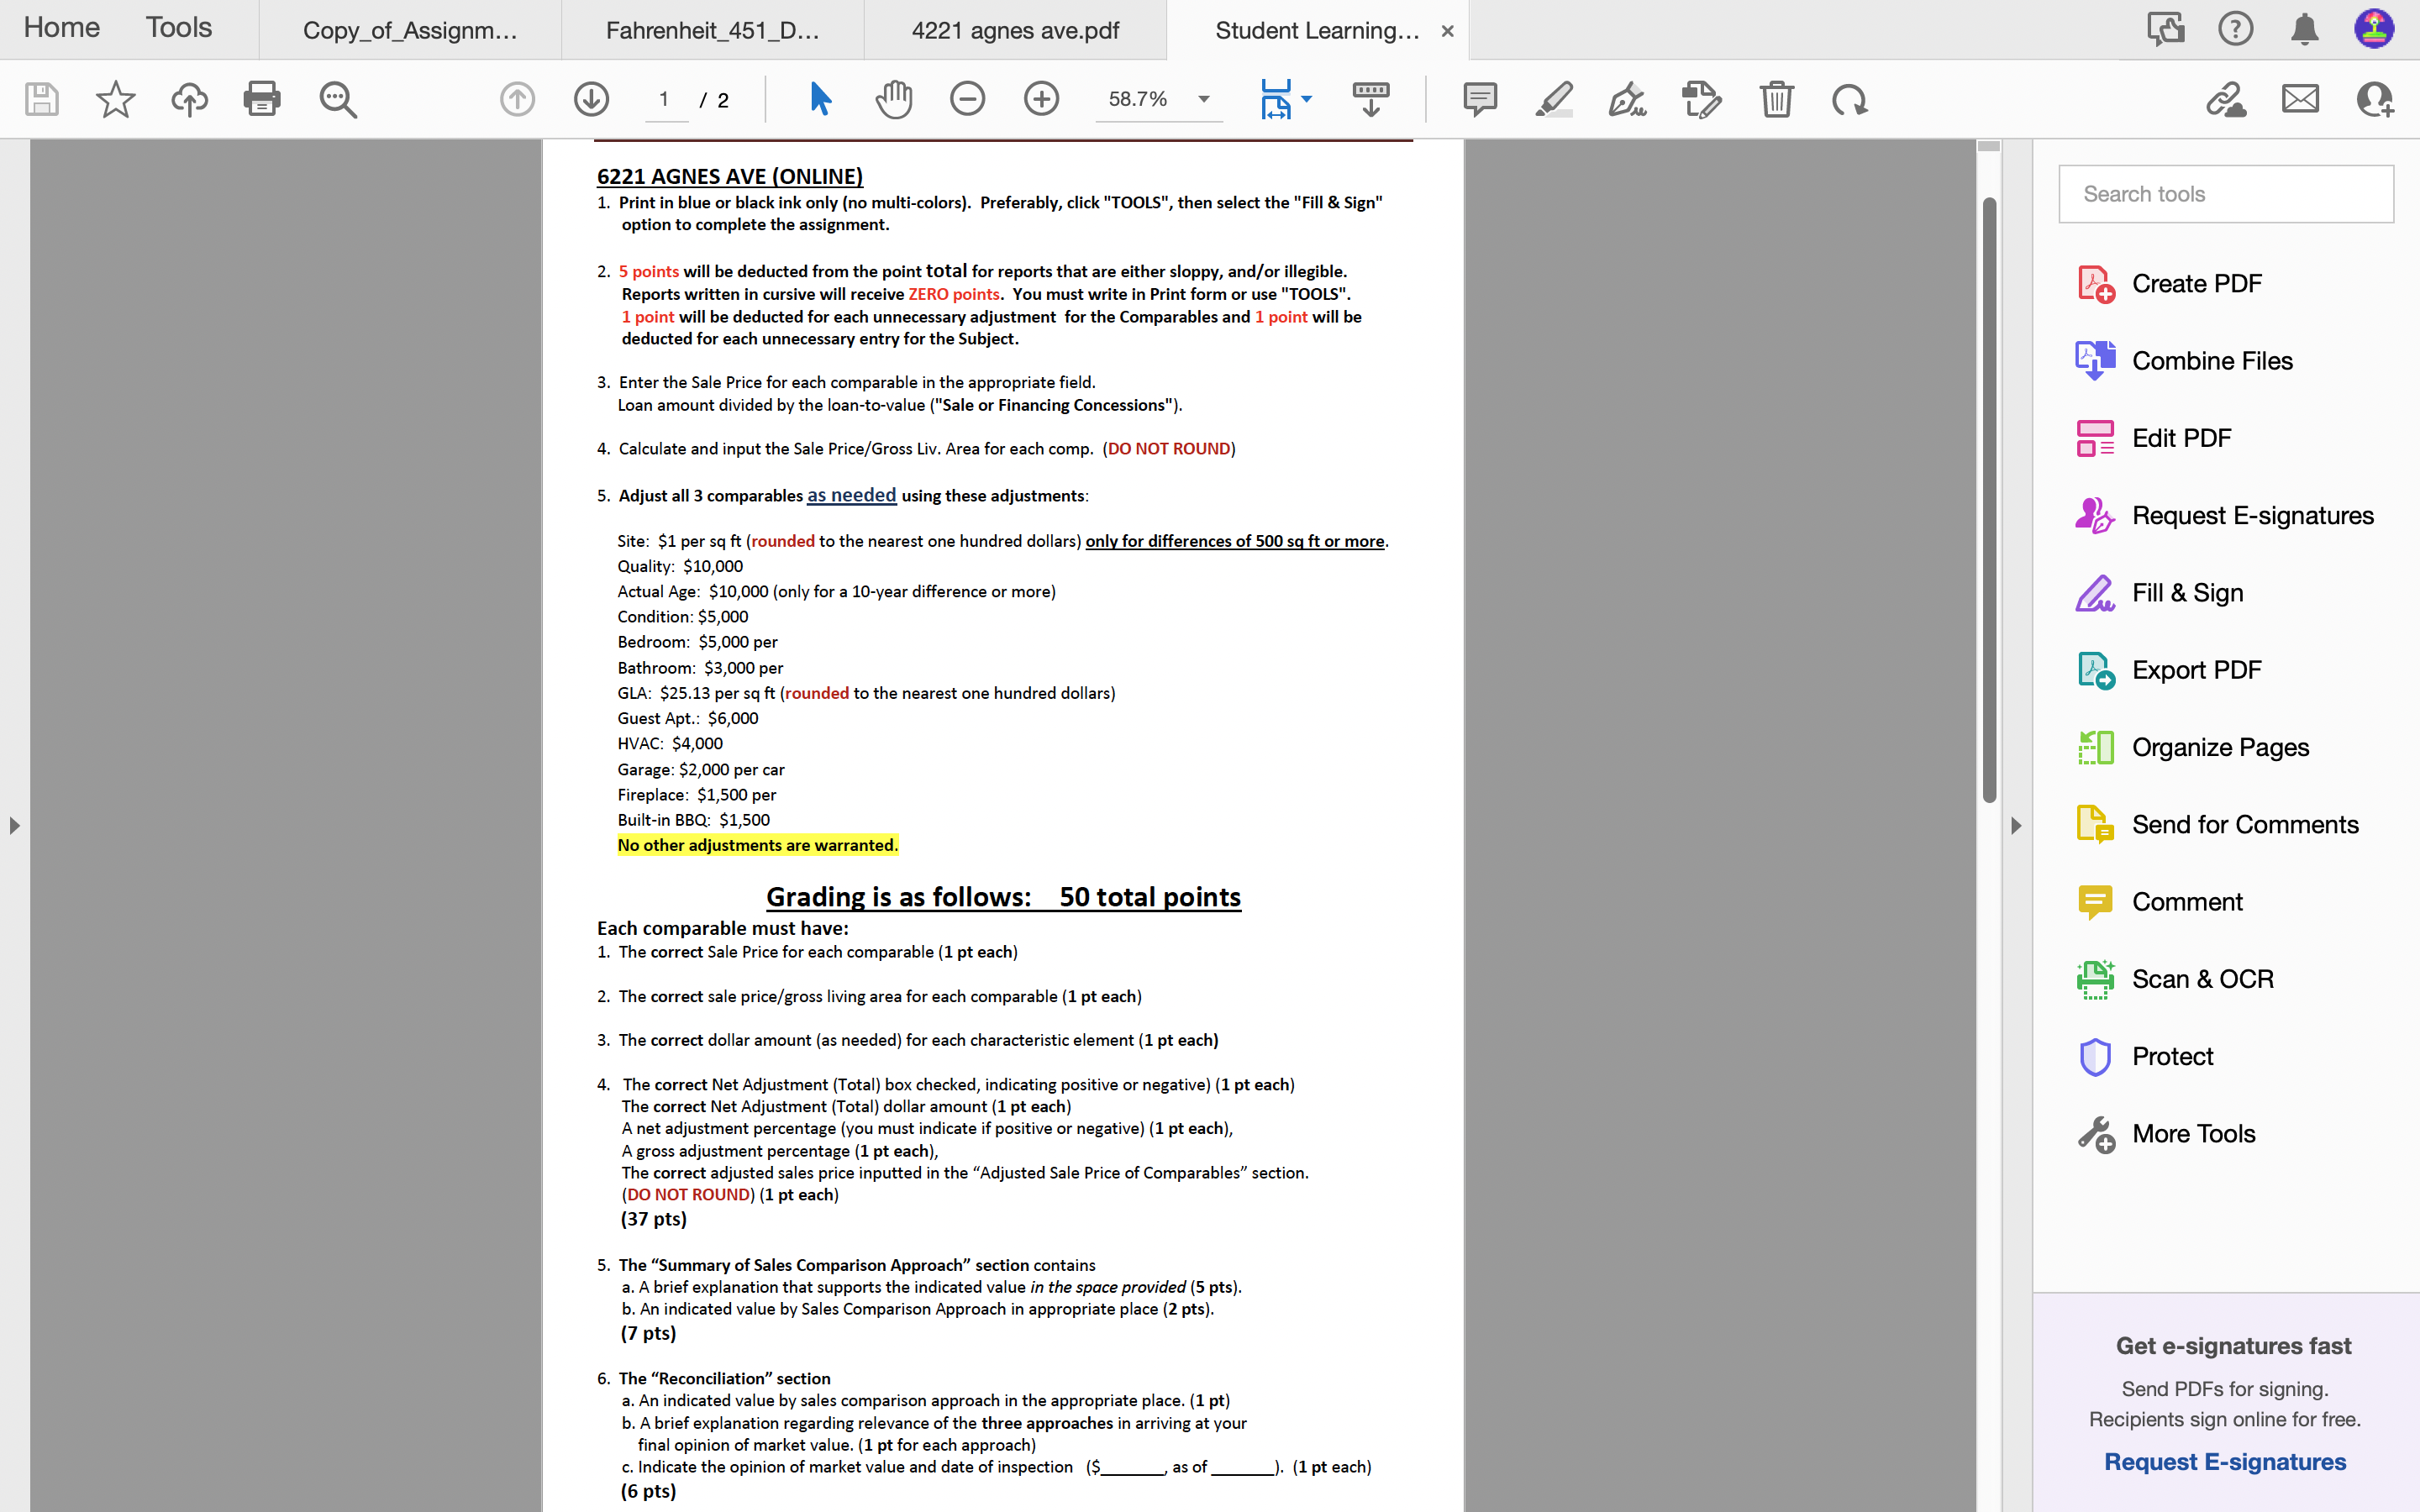Open the Tools tab
2420x1512 pixels.
tap(178, 28)
